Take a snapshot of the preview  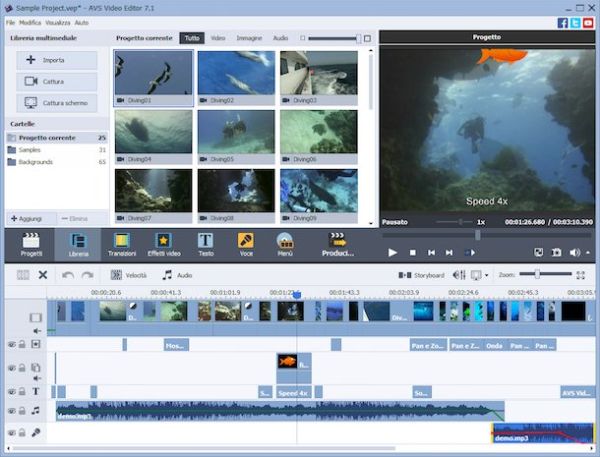tap(556, 252)
